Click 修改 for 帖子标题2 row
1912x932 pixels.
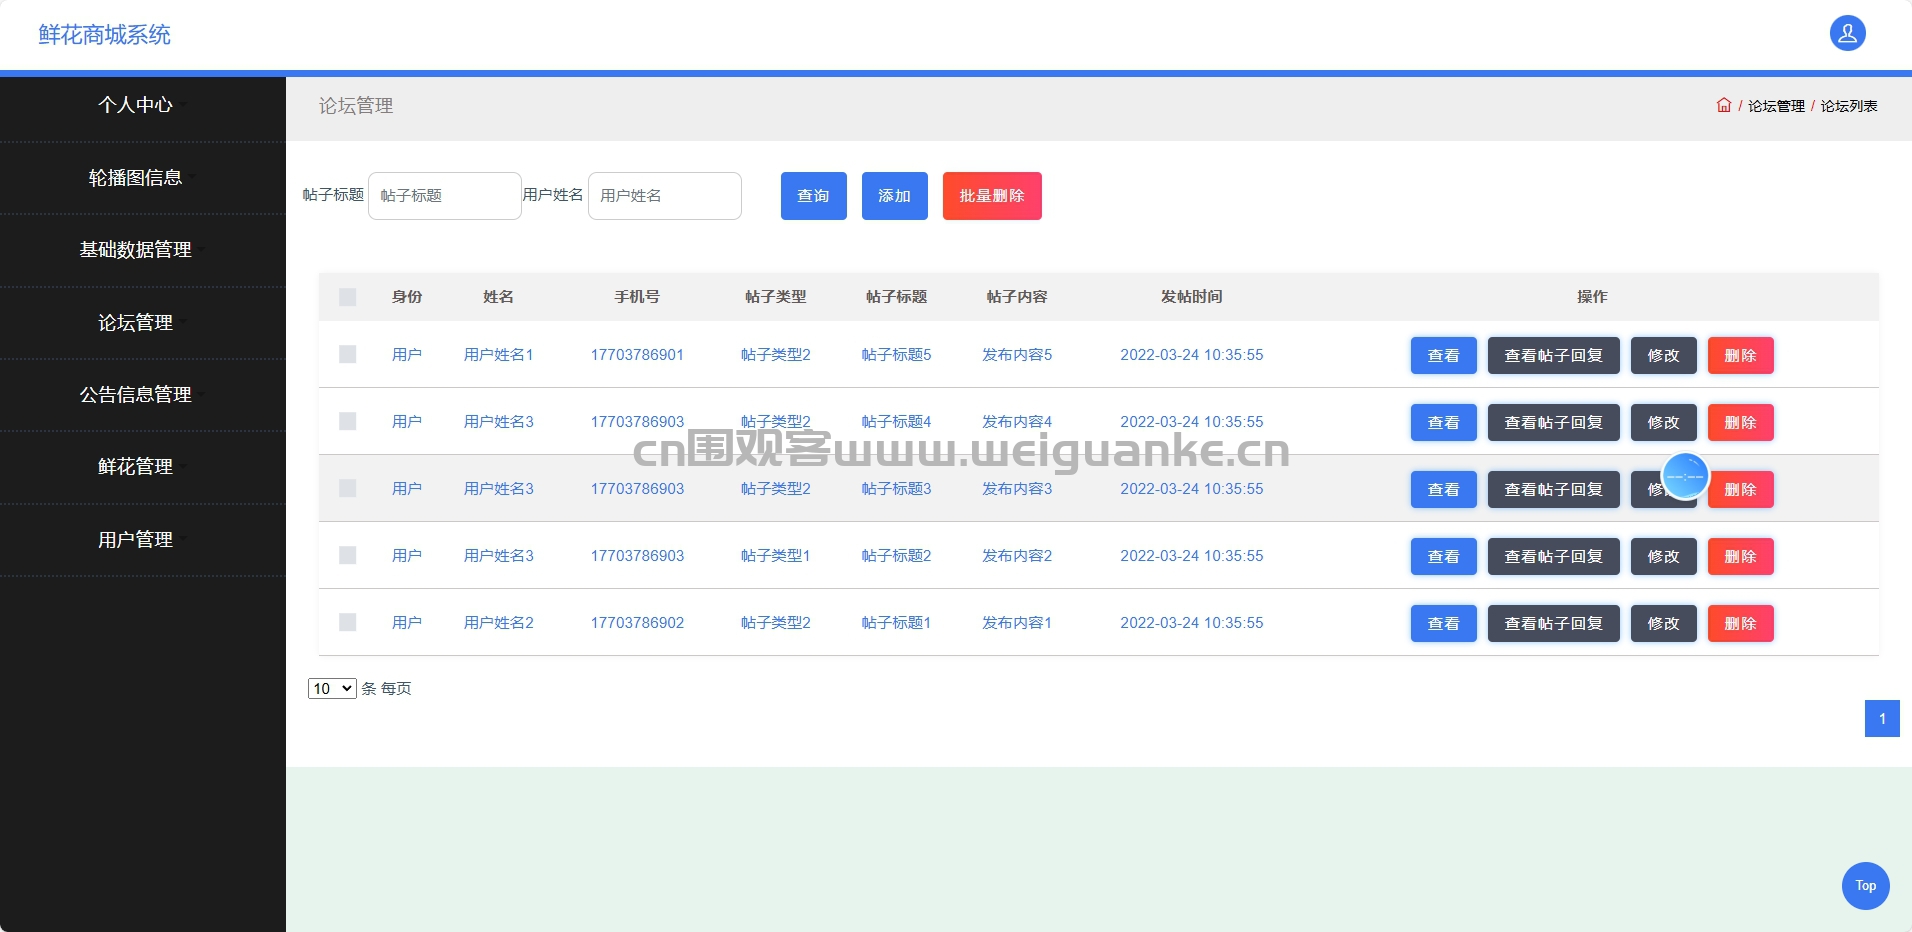[x=1664, y=556]
